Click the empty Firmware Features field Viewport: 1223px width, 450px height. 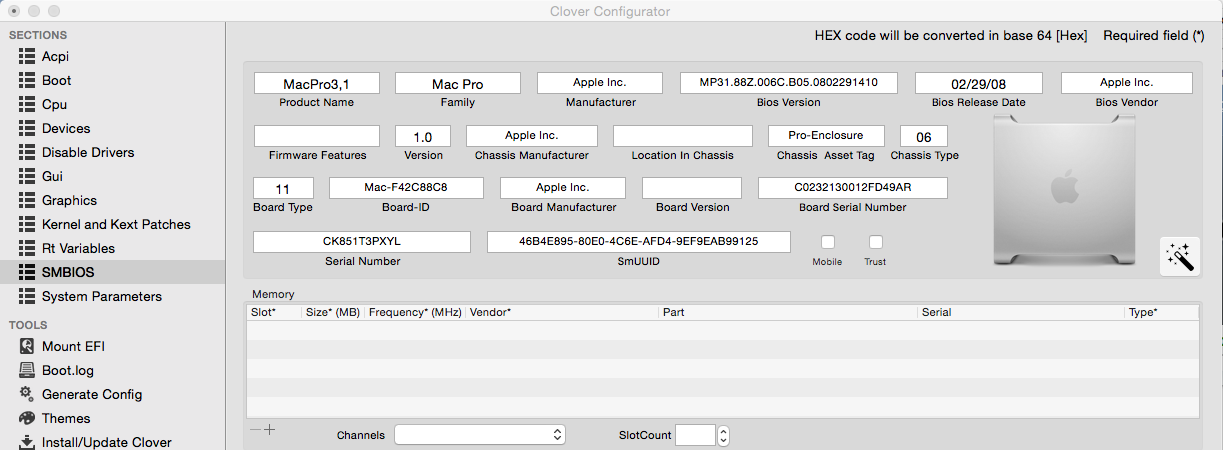click(x=317, y=136)
